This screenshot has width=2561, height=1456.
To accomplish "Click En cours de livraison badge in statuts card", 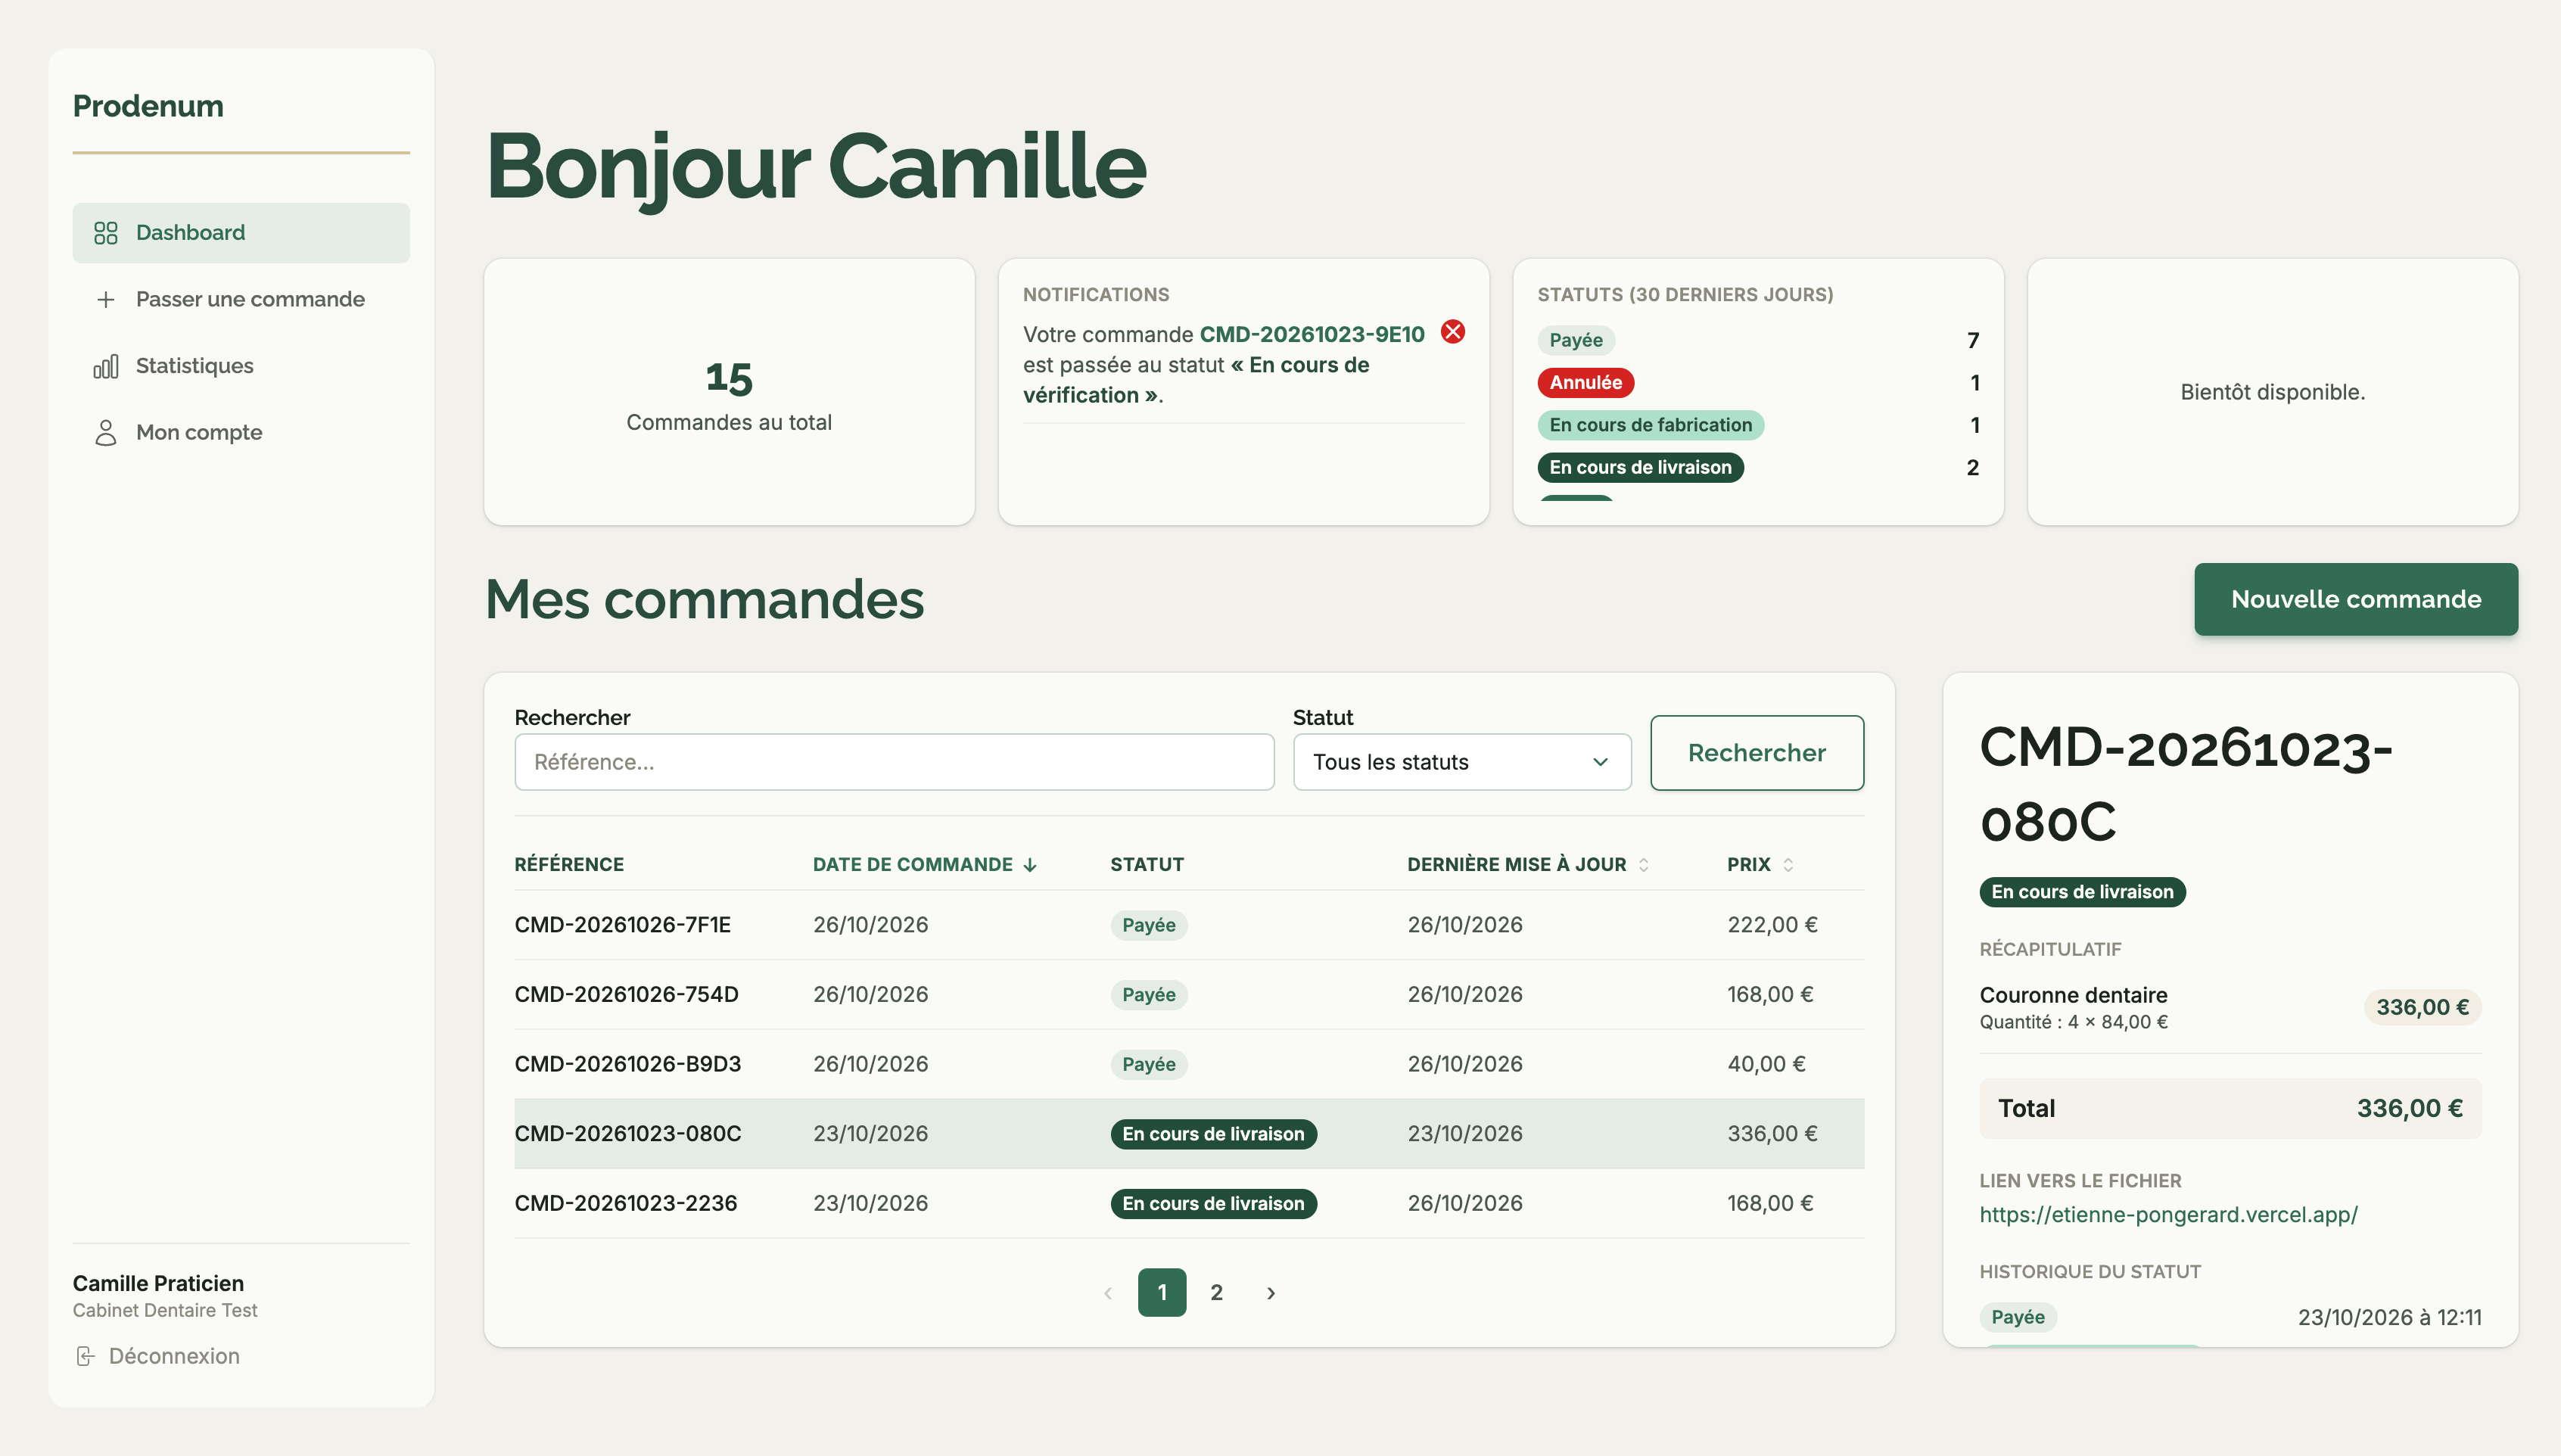I will pos(1640,468).
